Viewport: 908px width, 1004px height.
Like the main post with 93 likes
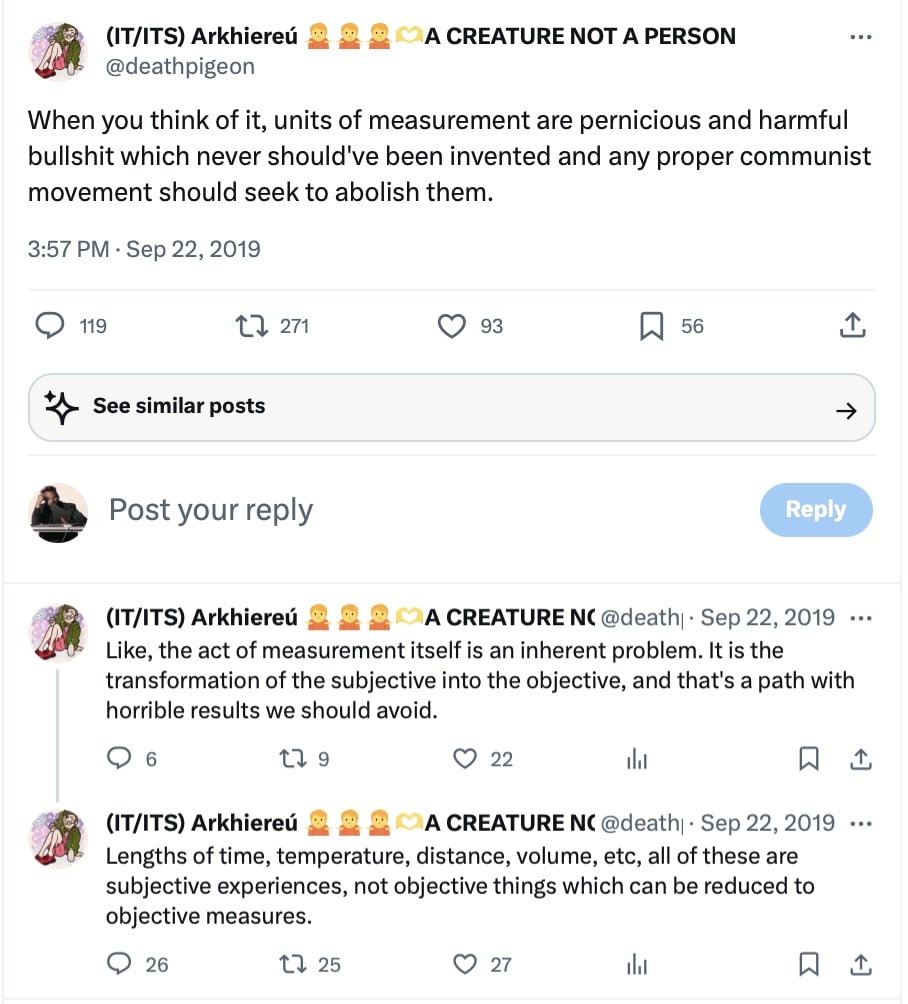pos(453,326)
